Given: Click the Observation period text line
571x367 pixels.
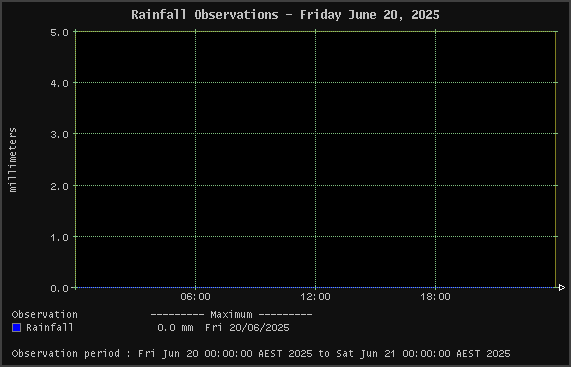Looking at the screenshot, I should 261,354.
